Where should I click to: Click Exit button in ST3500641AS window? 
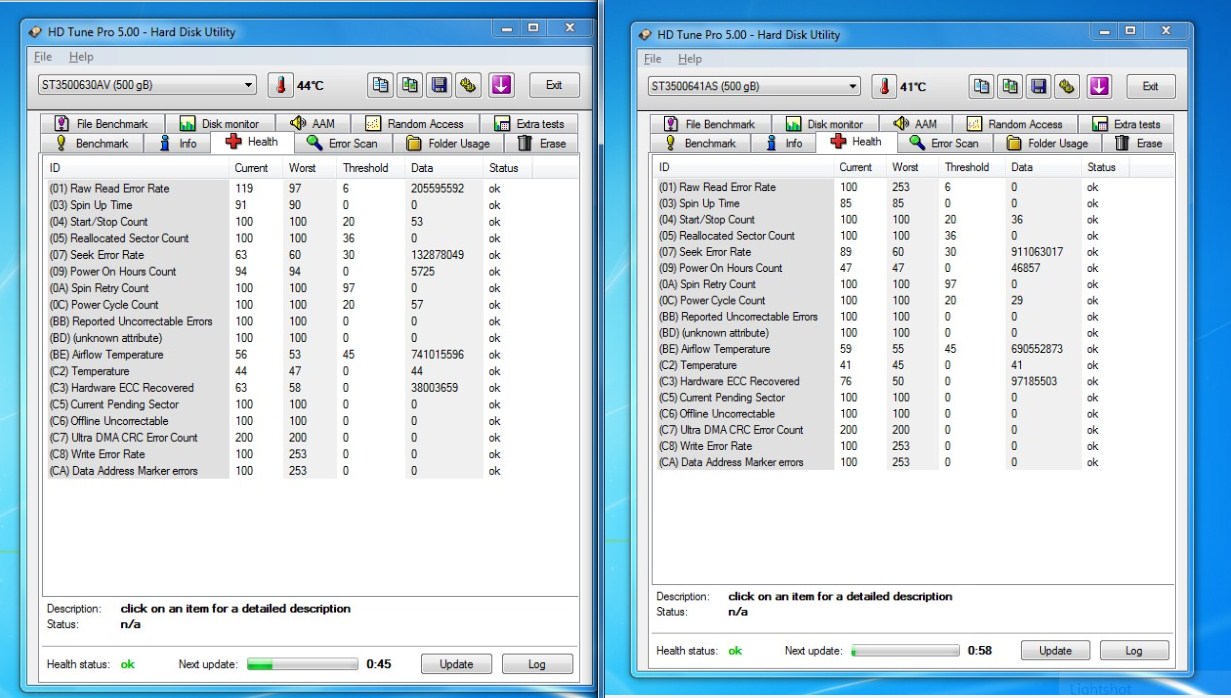(1151, 86)
